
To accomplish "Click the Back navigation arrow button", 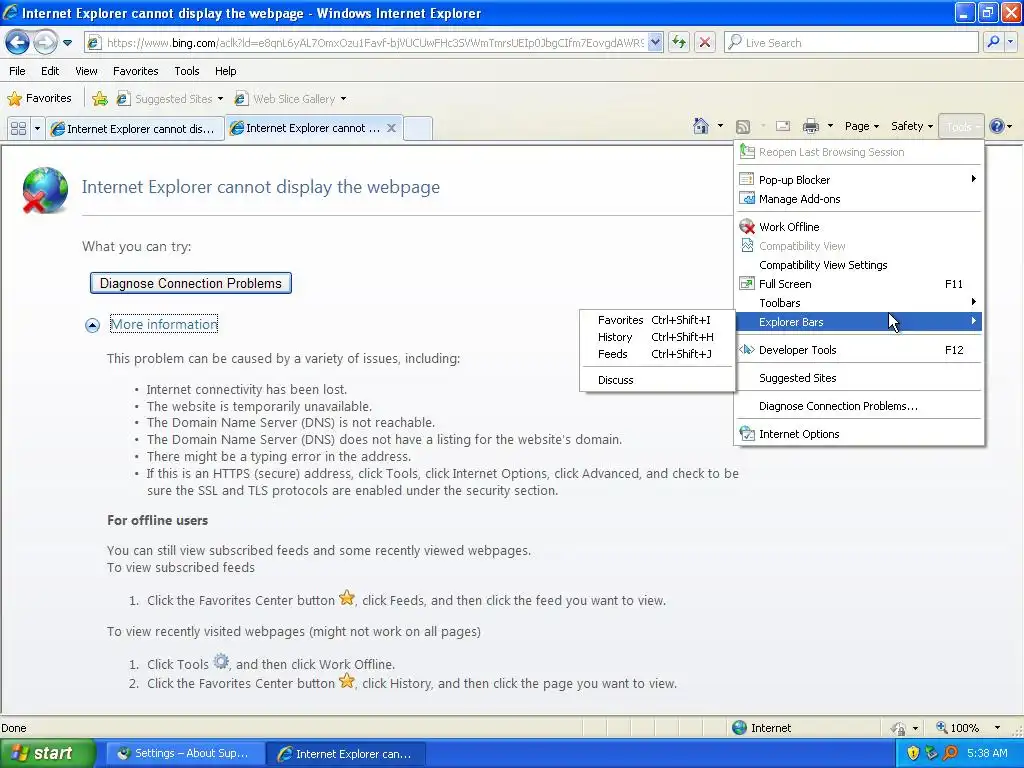I will pos(17,43).
